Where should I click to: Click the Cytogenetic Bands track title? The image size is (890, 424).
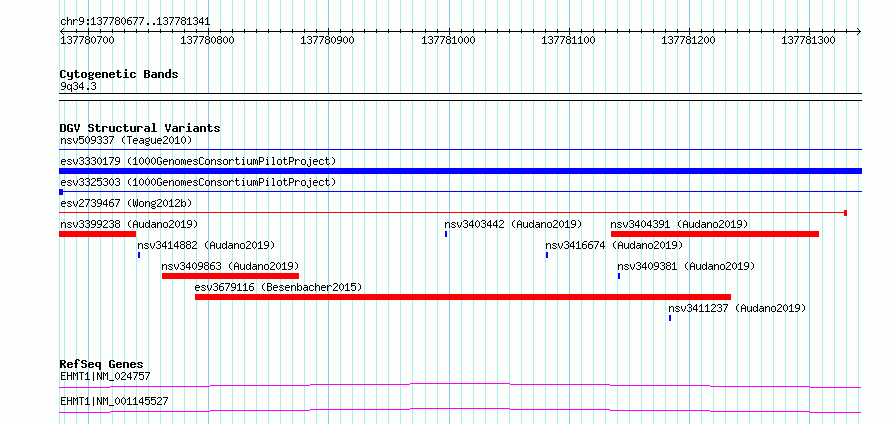click(x=119, y=74)
